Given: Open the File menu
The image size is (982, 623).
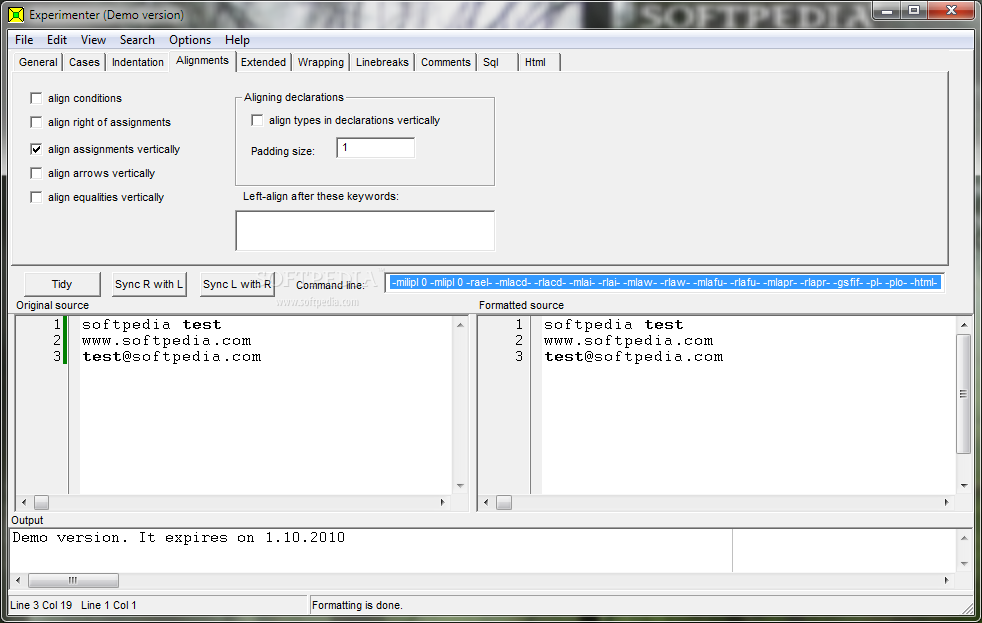Looking at the screenshot, I should (x=24, y=39).
